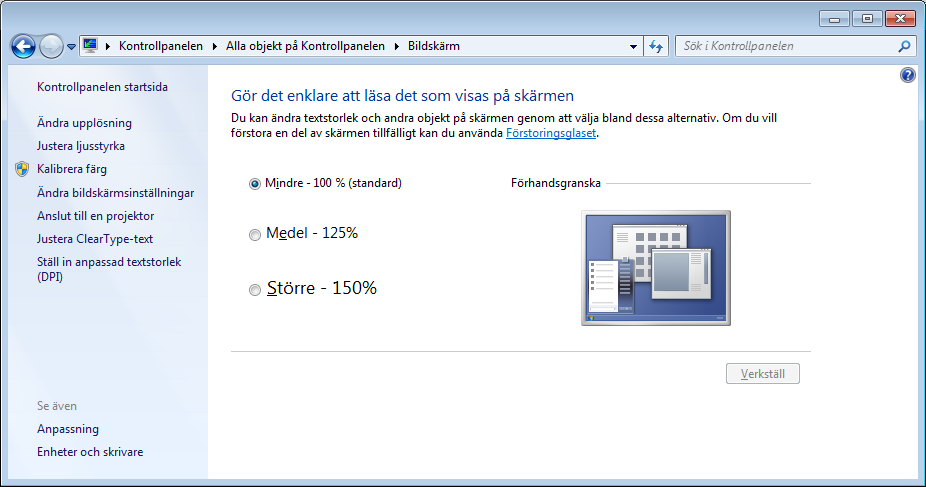The height and width of the screenshot is (487, 926).
Task: Click the magnifier search icon
Action: [904, 46]
